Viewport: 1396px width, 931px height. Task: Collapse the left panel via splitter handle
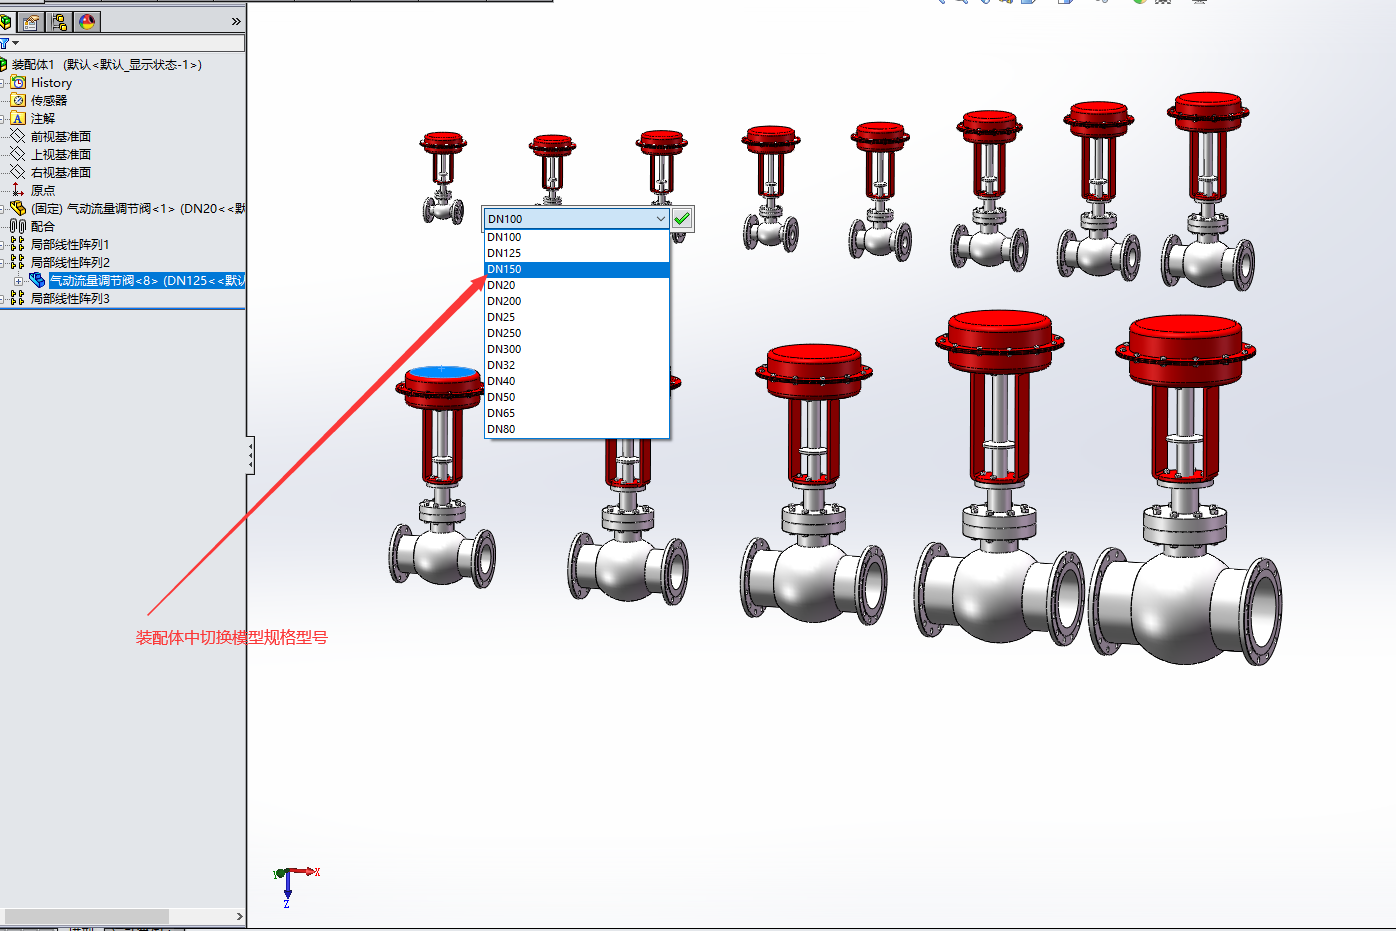(x=250, y=455)
